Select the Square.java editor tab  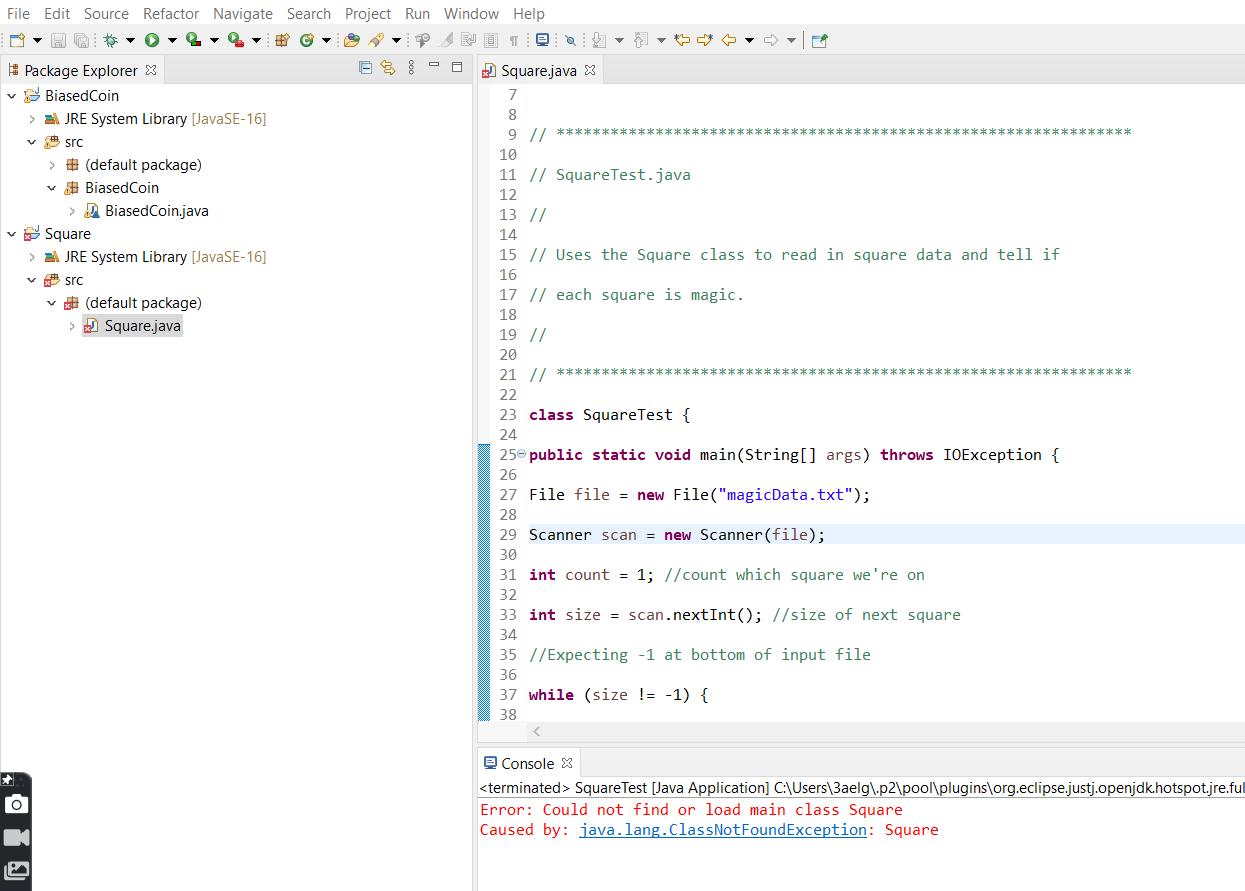point(538,70)
